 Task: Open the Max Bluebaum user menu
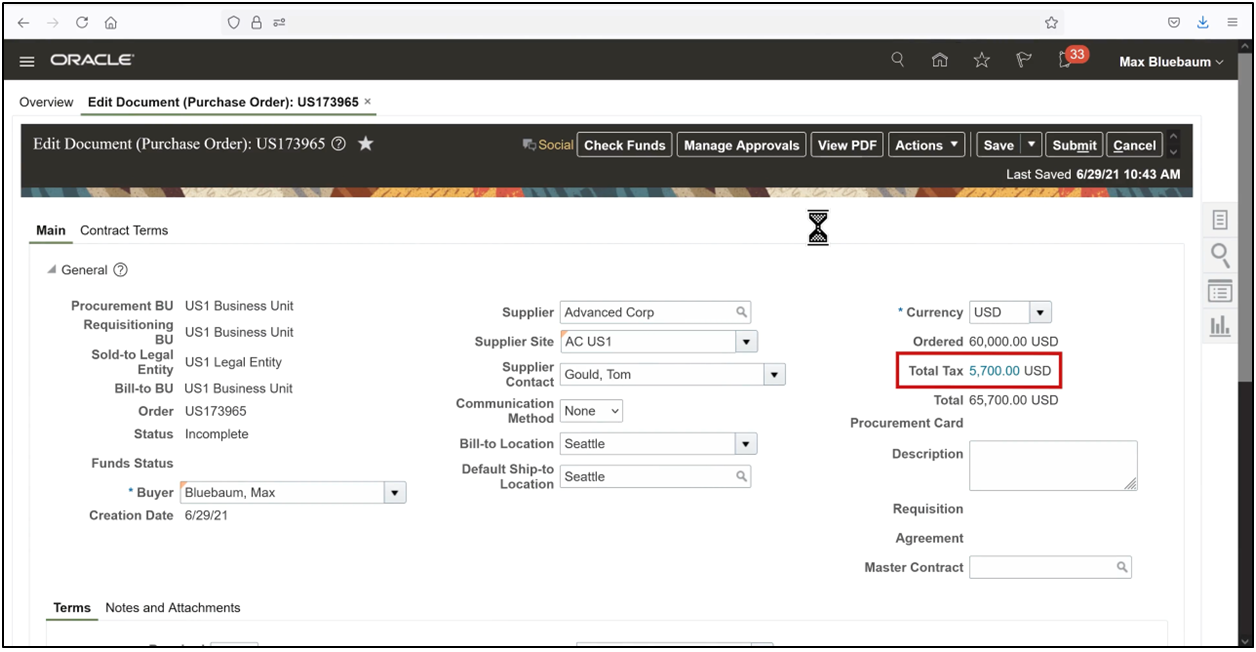[1169, 61]
